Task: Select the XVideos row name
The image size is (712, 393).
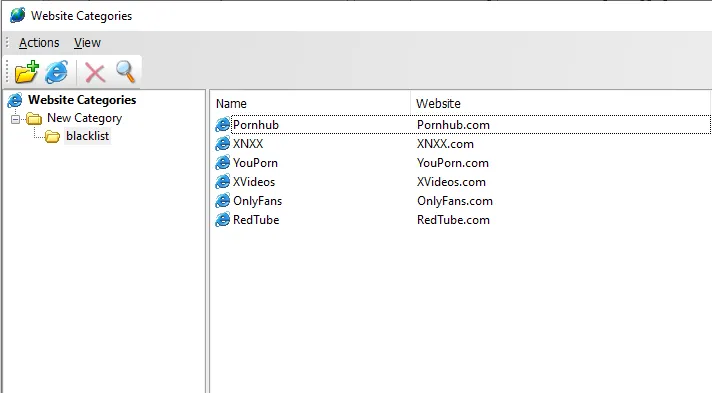Action: pyautogui.click(x=254, y=182)
